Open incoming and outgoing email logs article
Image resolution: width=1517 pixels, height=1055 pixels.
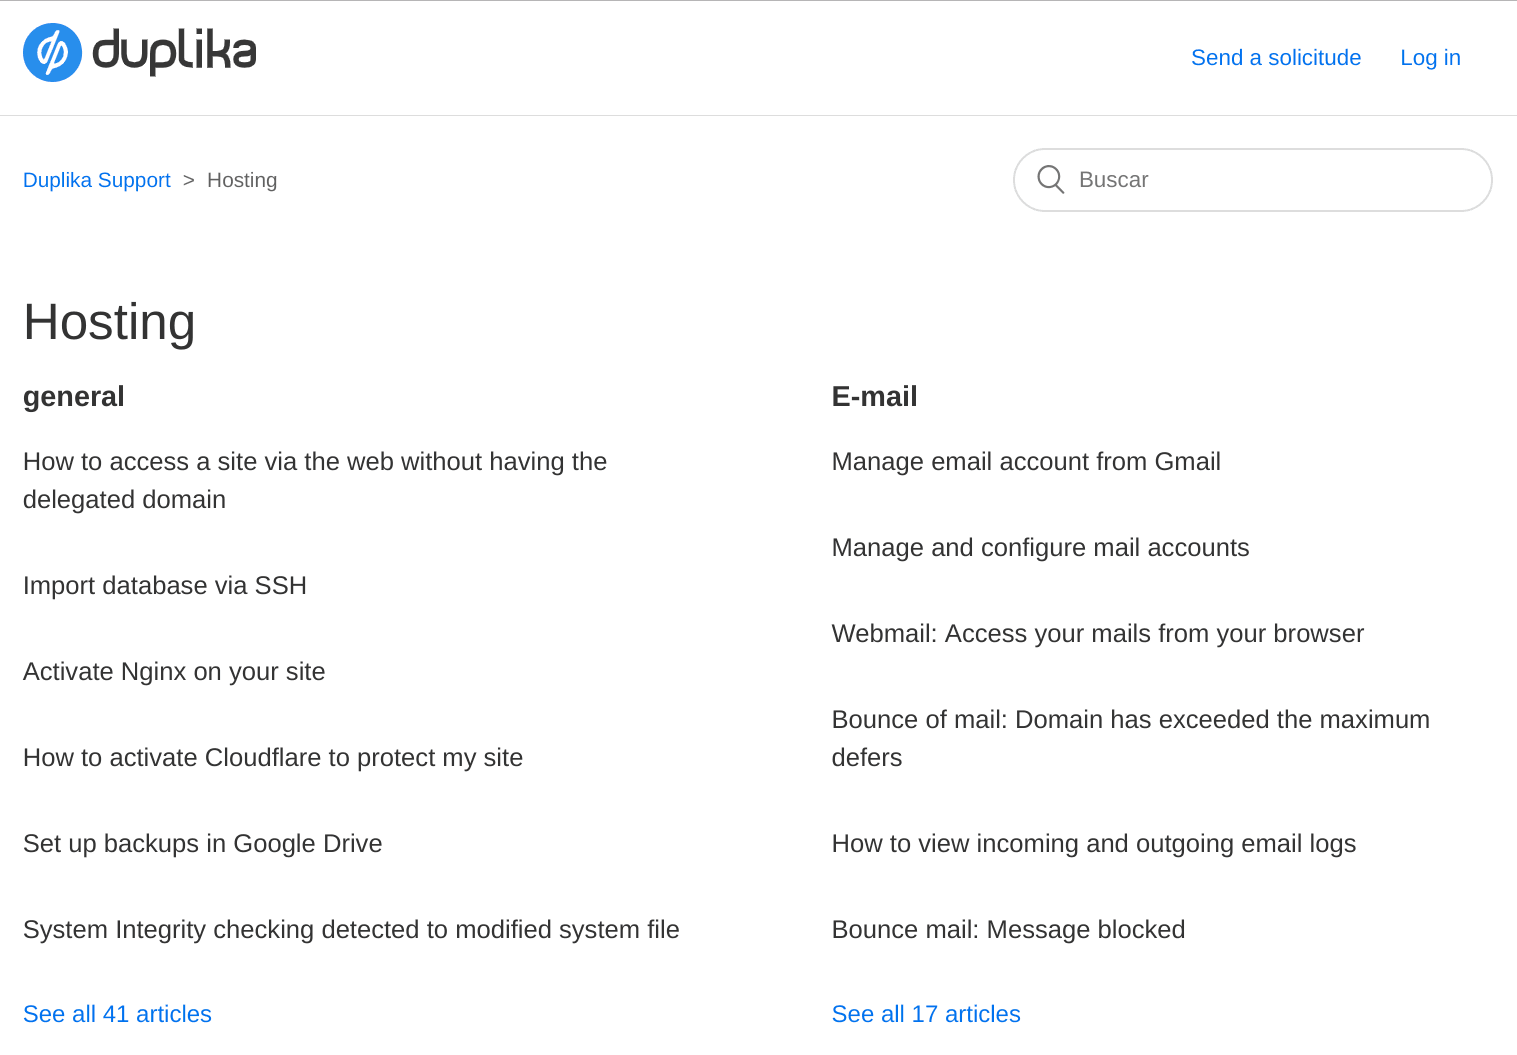click(x=1094, y=843)
